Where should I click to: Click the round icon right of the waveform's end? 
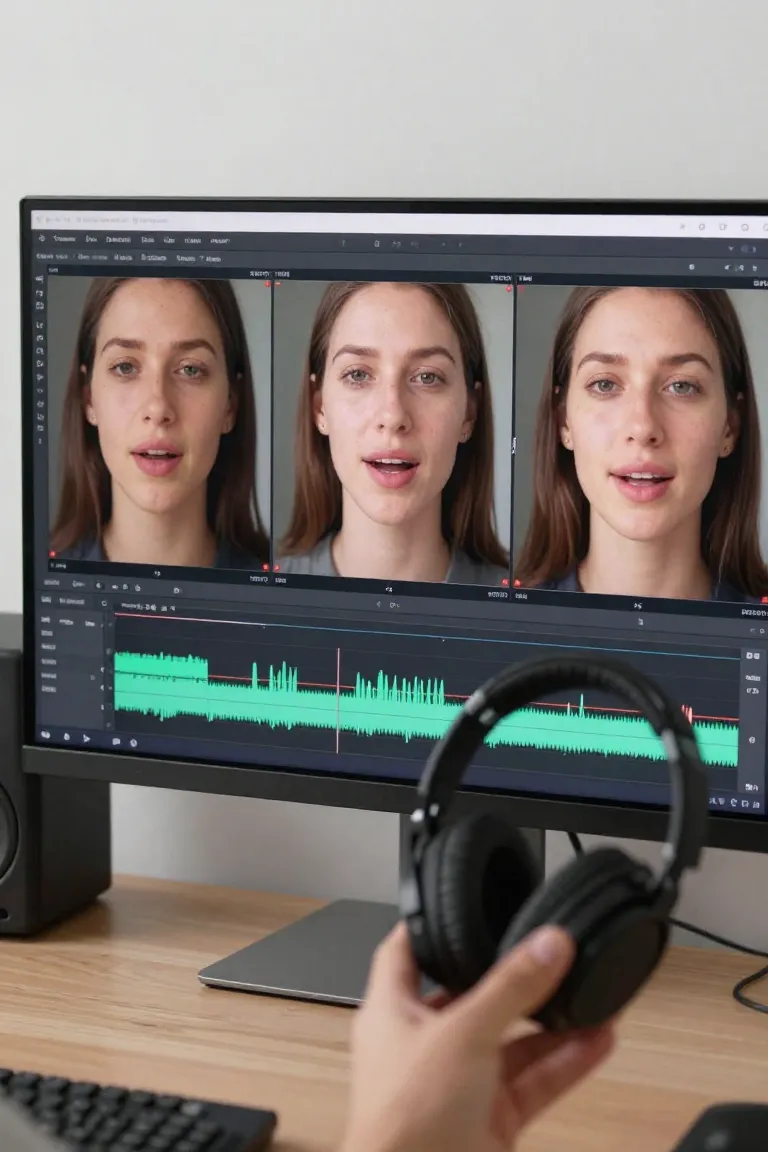click(751, 740)
